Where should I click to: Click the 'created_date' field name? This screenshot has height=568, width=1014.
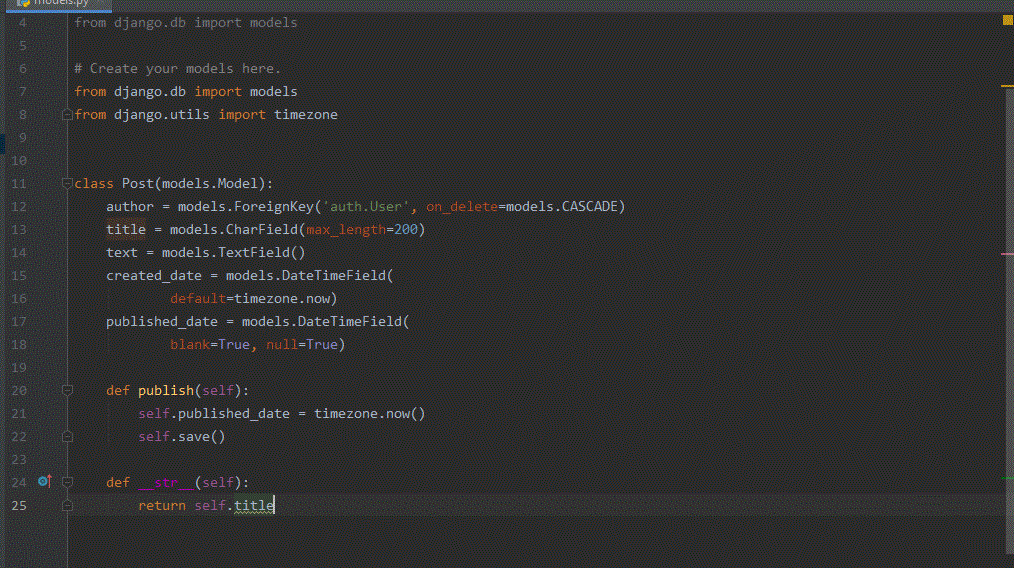tap(154, 276)
